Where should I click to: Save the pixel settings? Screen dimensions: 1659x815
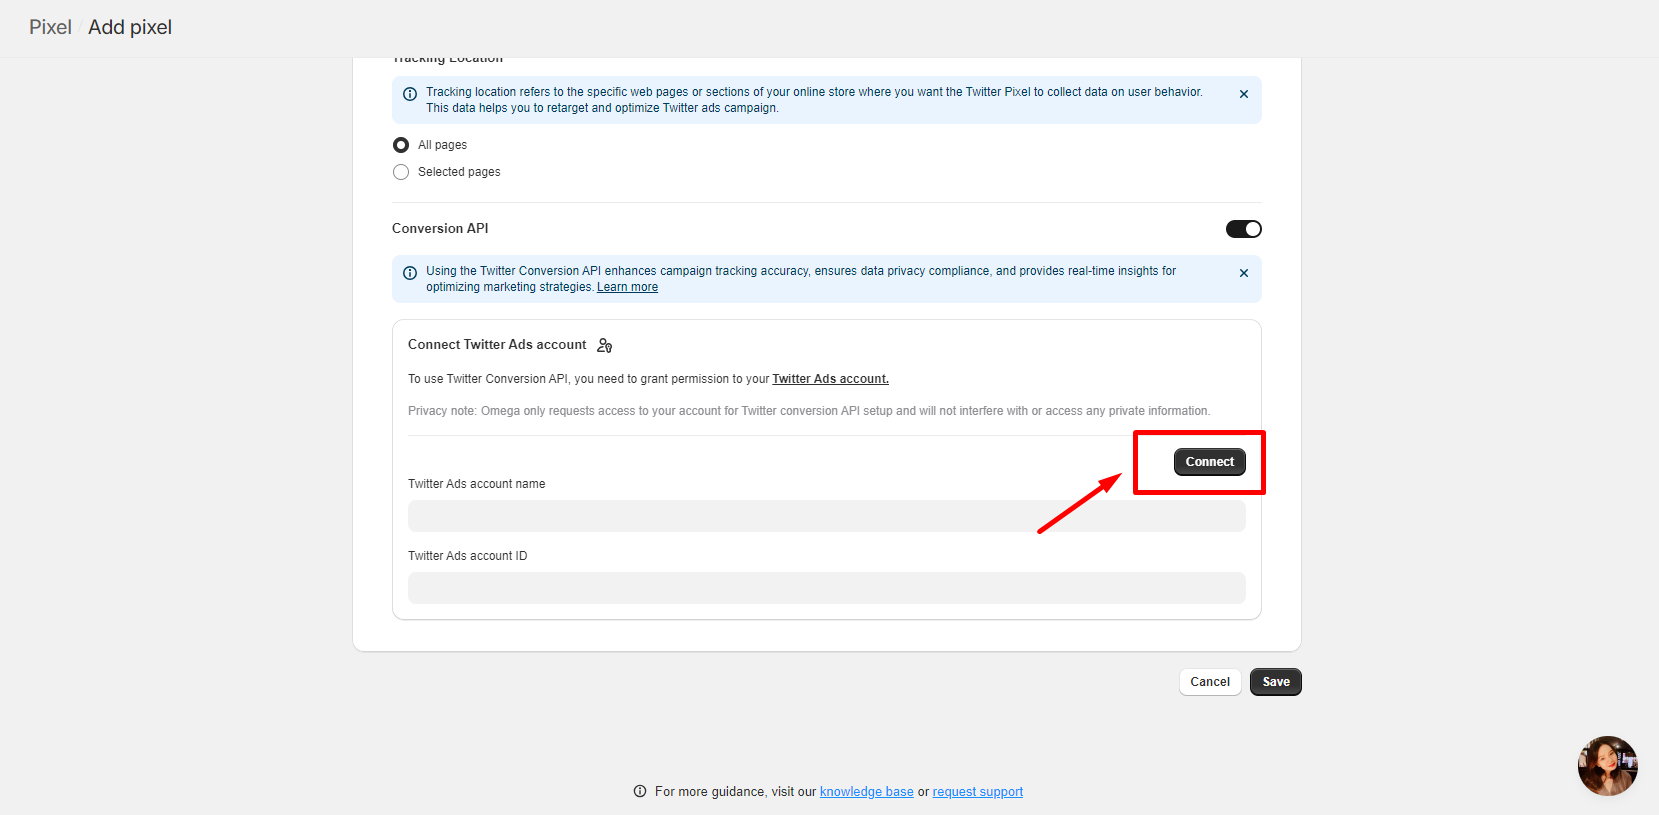click(1275, 682)
